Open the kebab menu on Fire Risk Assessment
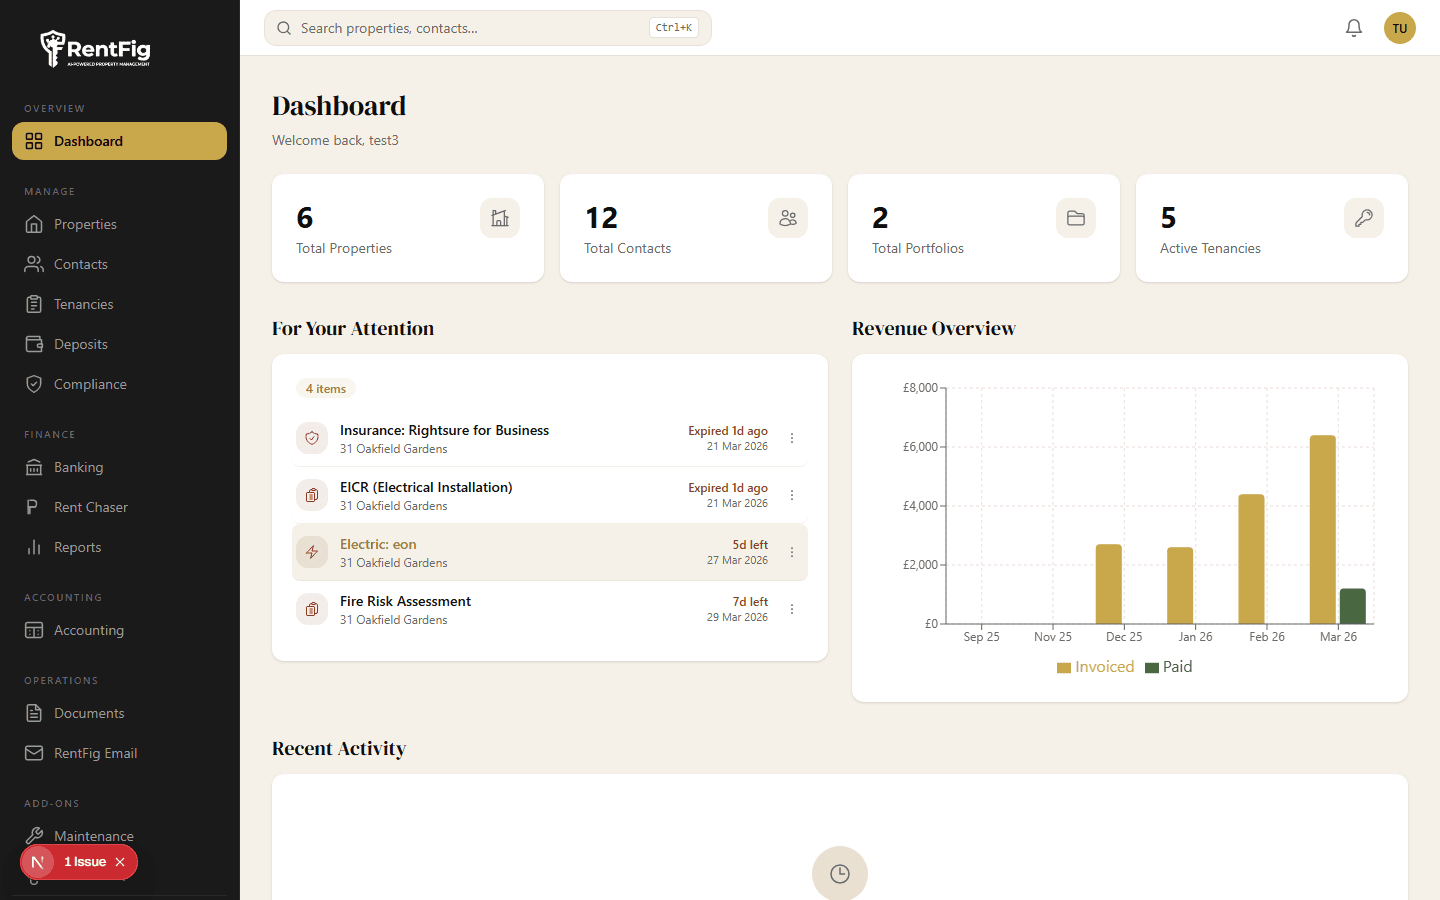The height and width of the screenshot is (900, 1440). click(792, 609)
